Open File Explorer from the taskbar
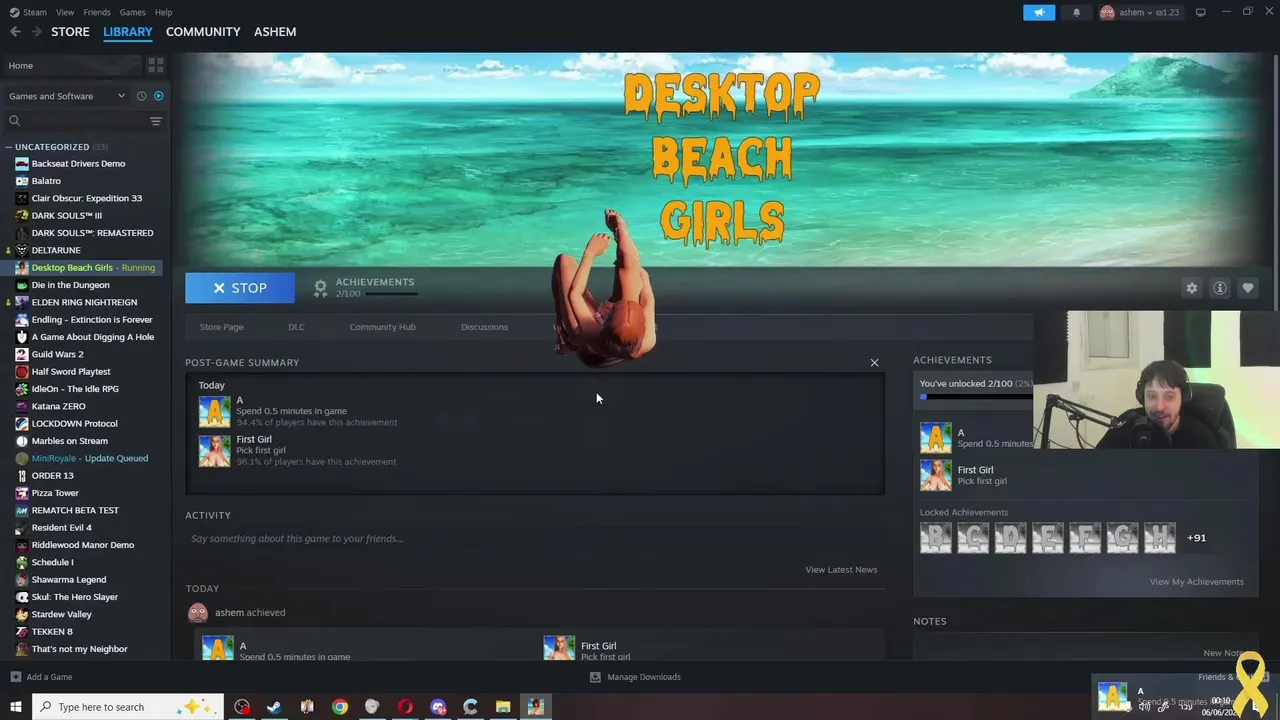Image resolution: width=1280 pixels, height=720 pixels. (x=503, y=707)
